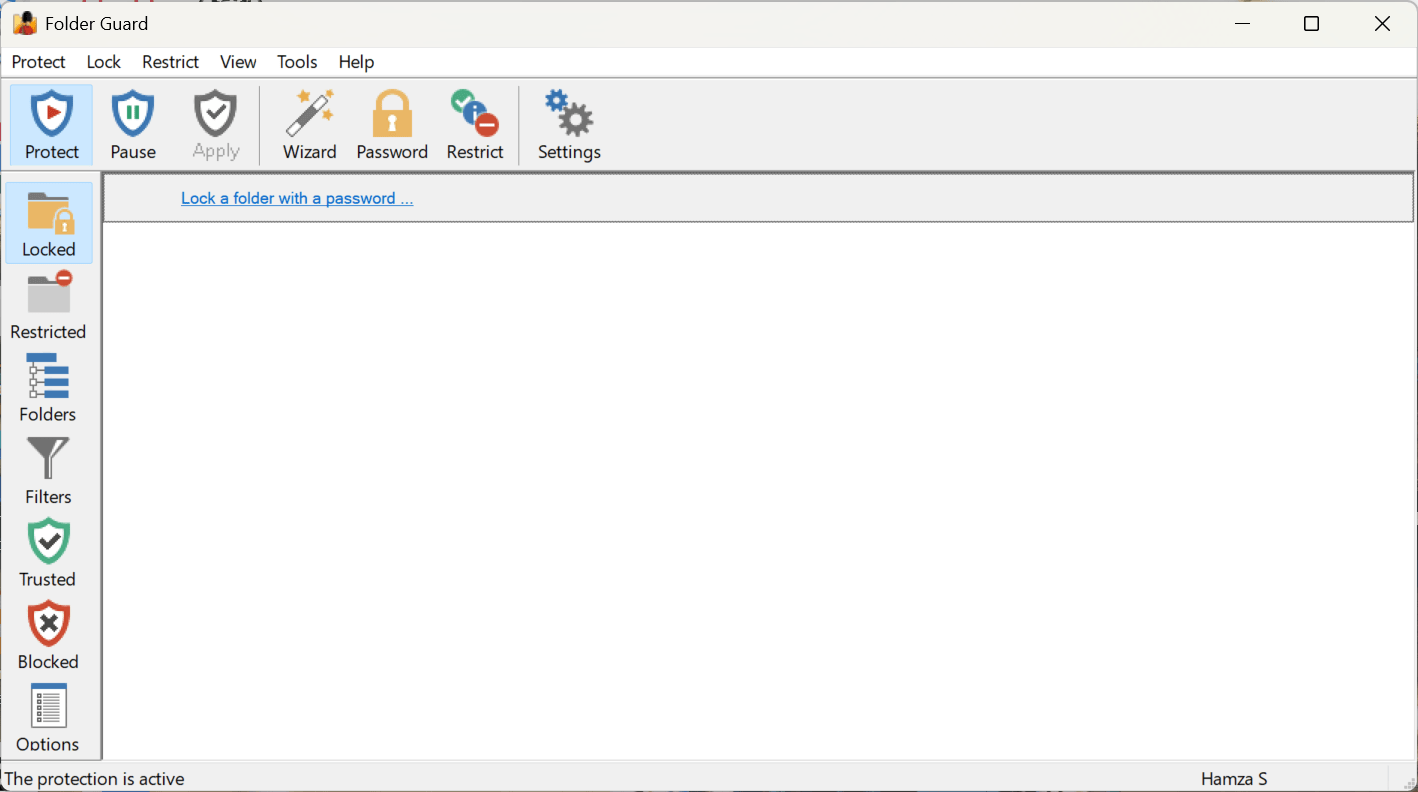This screenshot has width=1418, height=792.
Task: Open the Restrict menu in menu bar
Action: coord(171,62)
